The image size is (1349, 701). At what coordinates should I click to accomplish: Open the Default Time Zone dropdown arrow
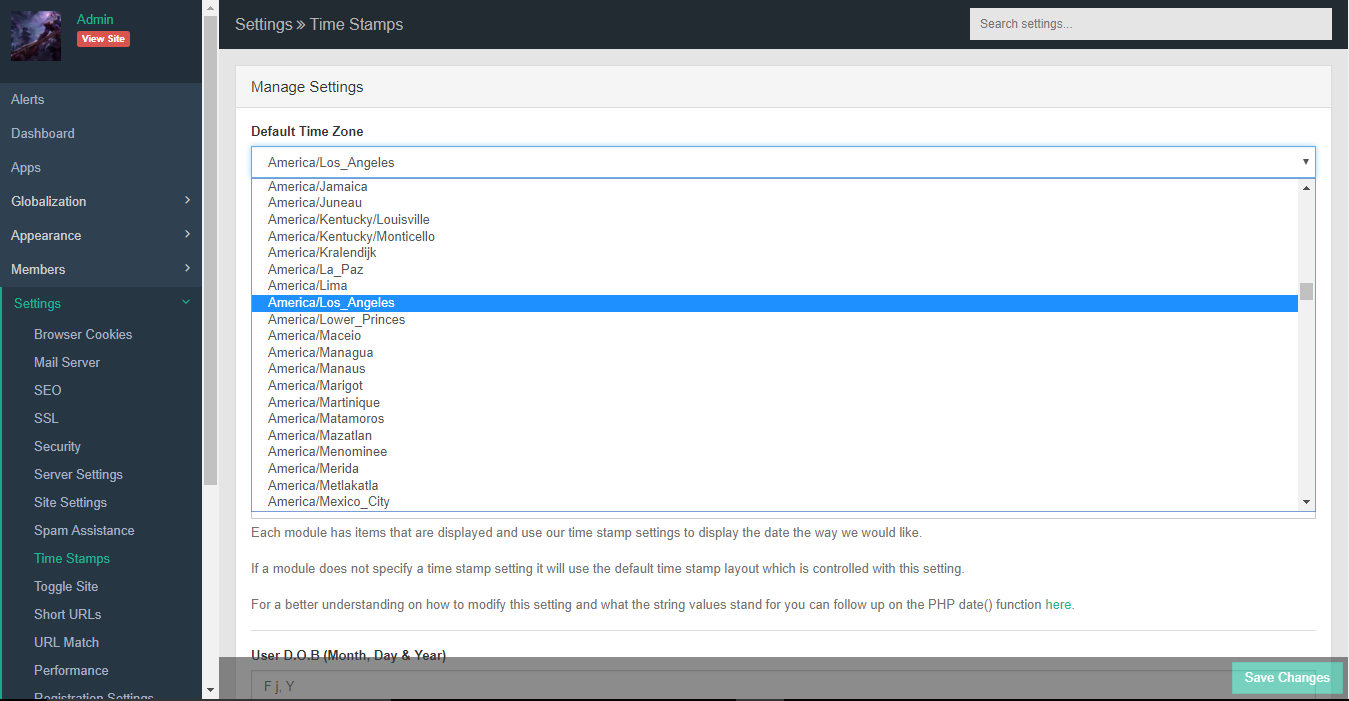tap(1305, 162)
